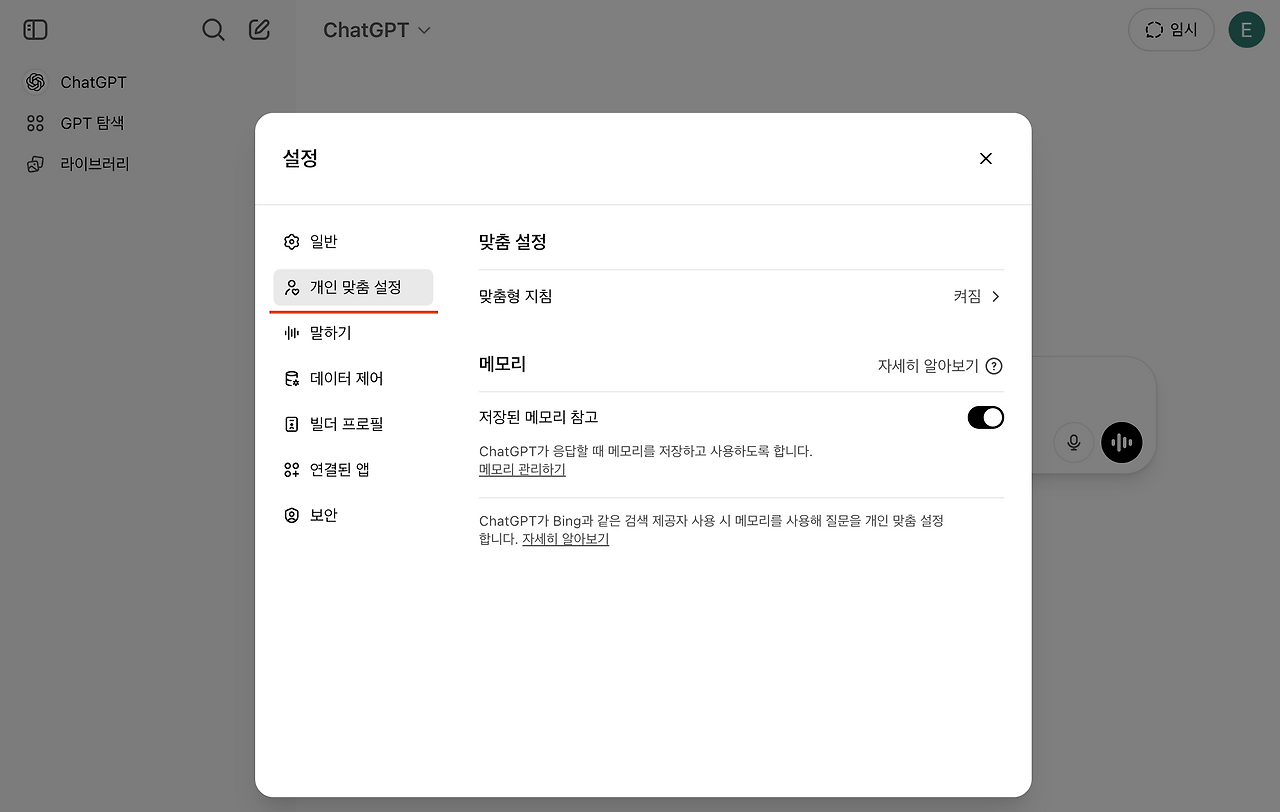This screenshot has height=812, width=1280.
Task: Start a new chat with the compose icon
Action: click(259, 29)
